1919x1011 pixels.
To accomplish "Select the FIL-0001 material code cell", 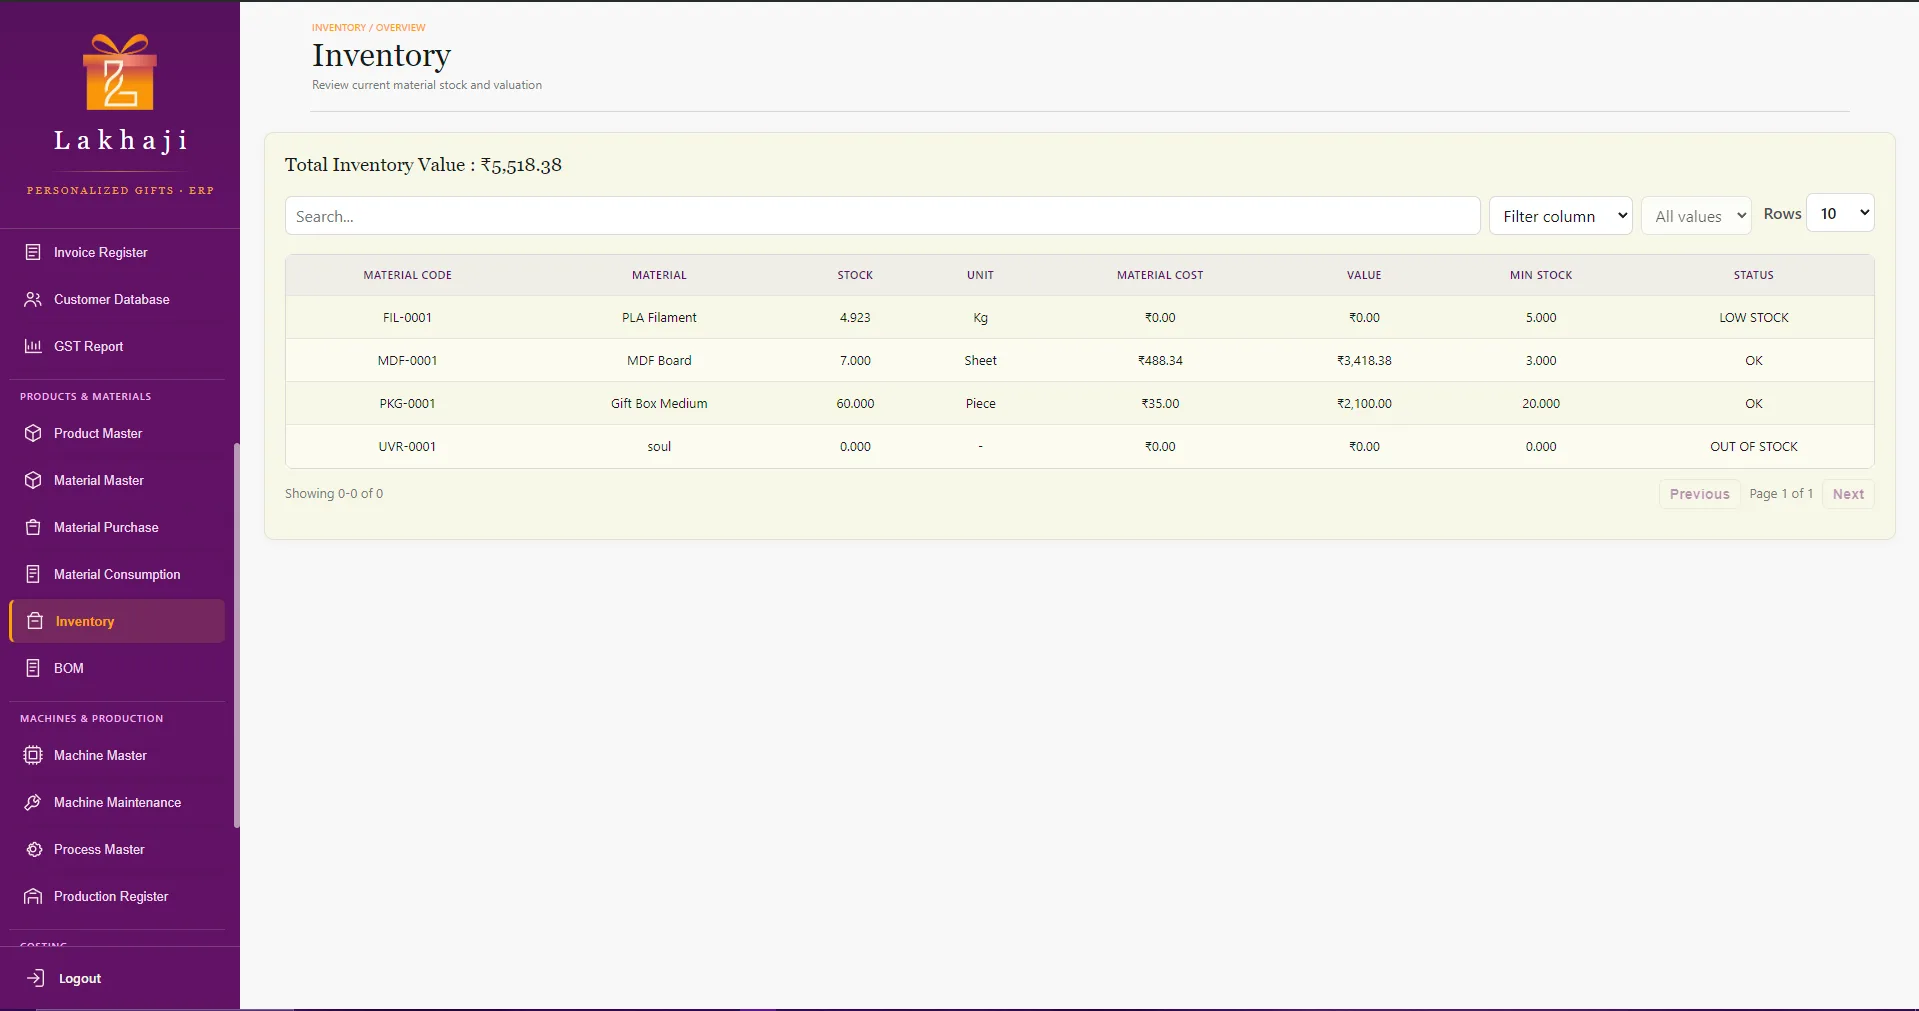I will coord(407,318).
